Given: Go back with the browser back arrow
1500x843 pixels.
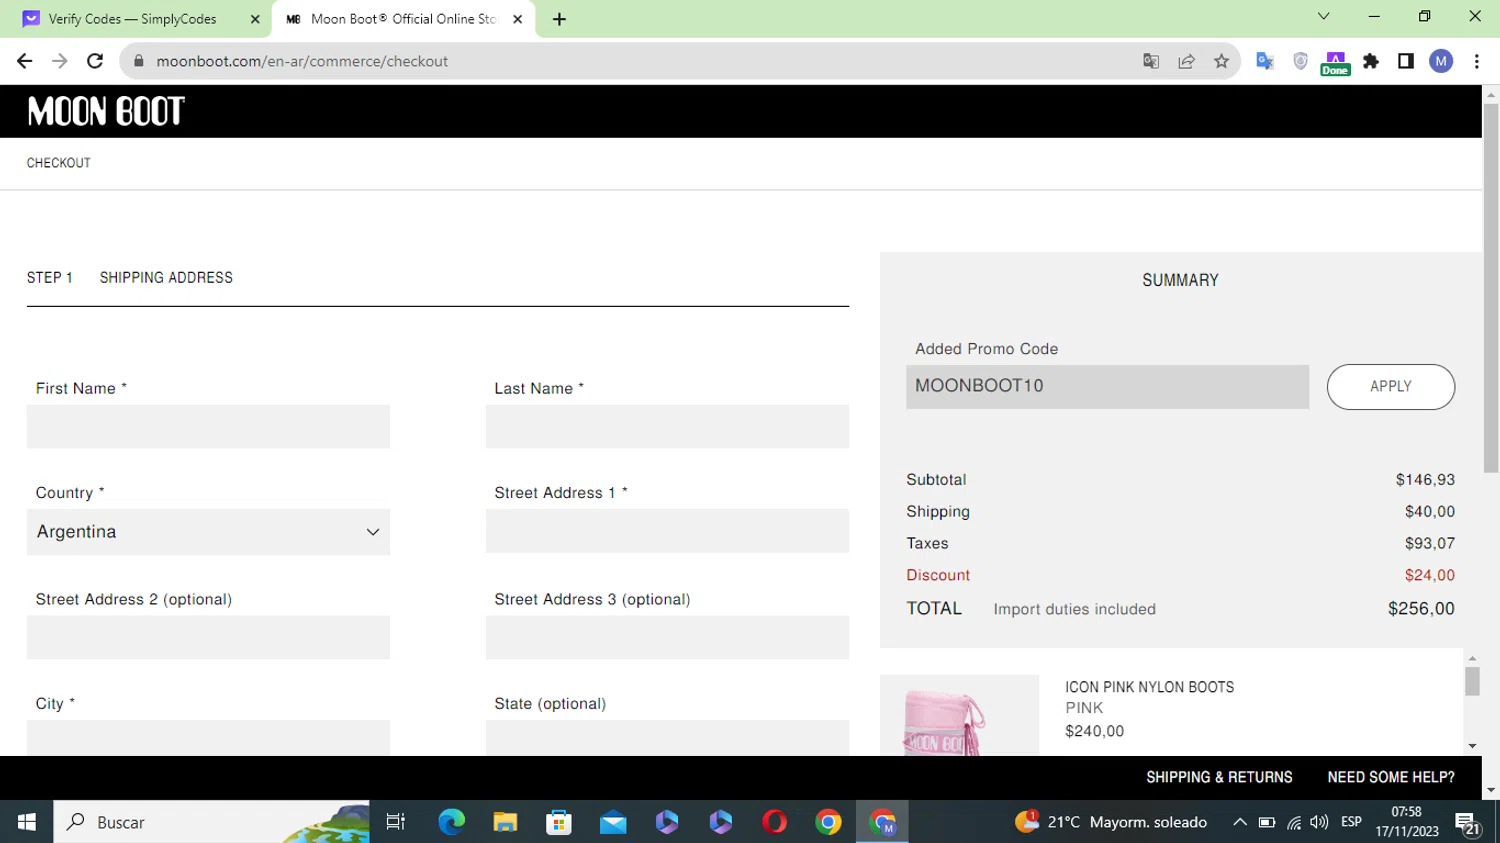Looking at the screenshot, I should (25, 61).
